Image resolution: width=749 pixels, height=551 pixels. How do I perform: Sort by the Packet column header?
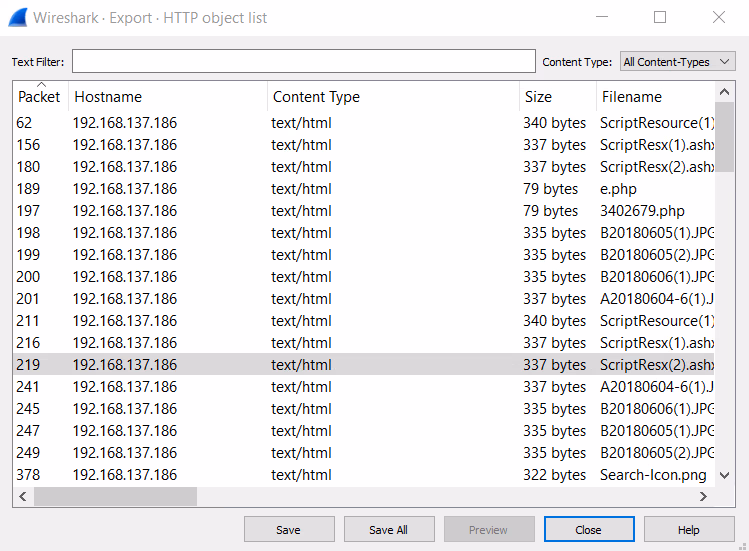click(x=41, y=97)
